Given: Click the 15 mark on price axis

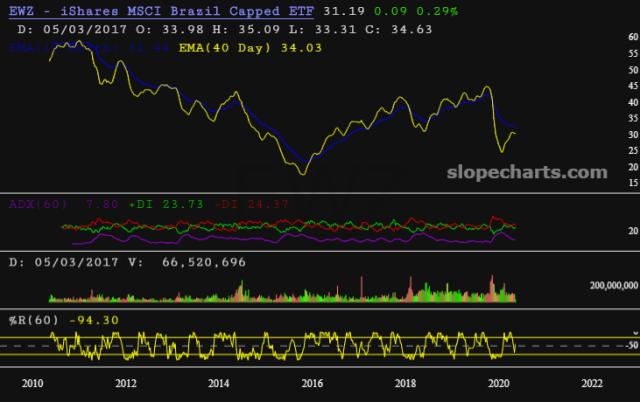Looking at the screenshot, I should pos(632,182).
